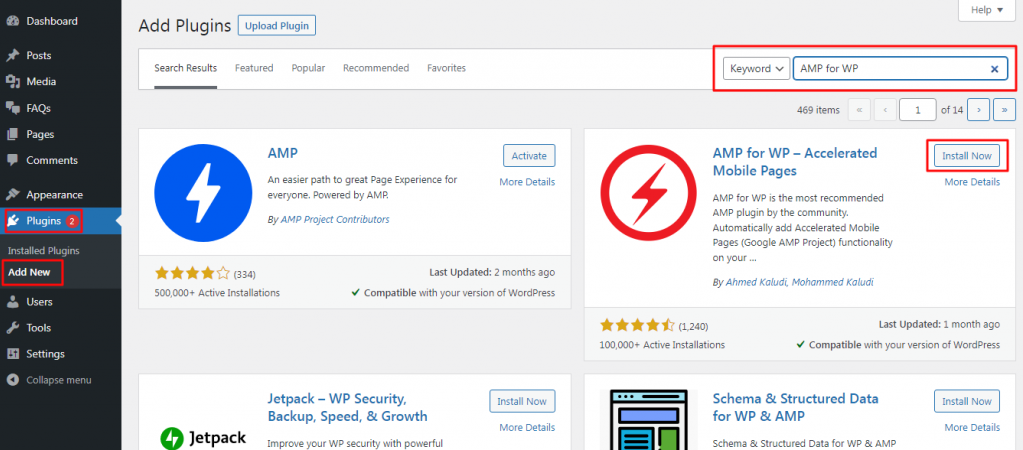Click the Tools wrench icon
This screenshot has width=1023, height=450.
coord(12,328)
